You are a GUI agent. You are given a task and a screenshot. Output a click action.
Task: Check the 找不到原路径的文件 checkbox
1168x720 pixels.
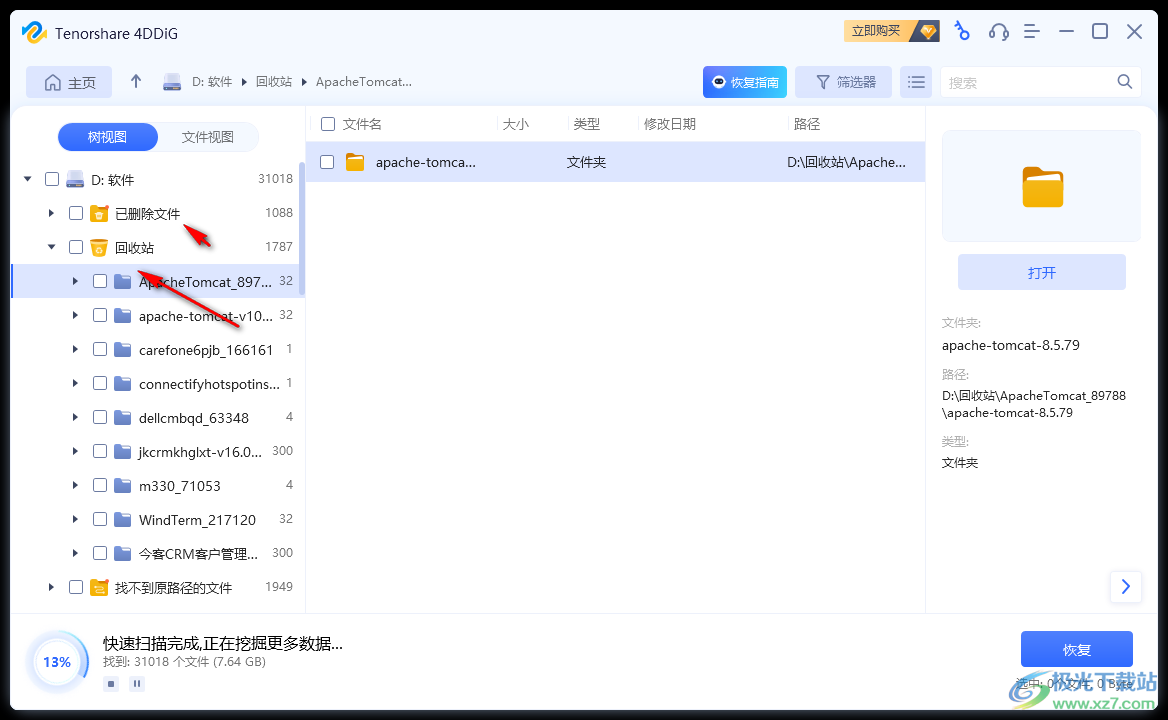coord(76,587)
